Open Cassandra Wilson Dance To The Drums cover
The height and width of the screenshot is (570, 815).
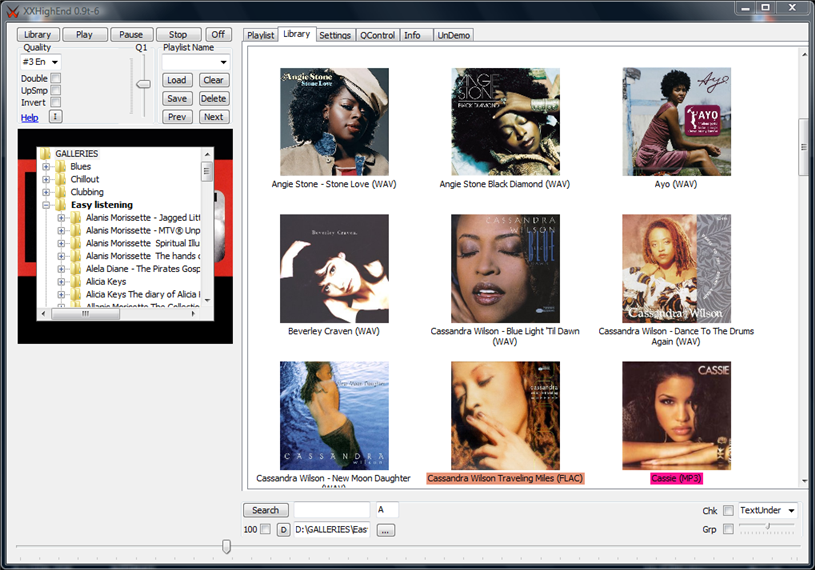pyautogui.click(x=677, y=269)
